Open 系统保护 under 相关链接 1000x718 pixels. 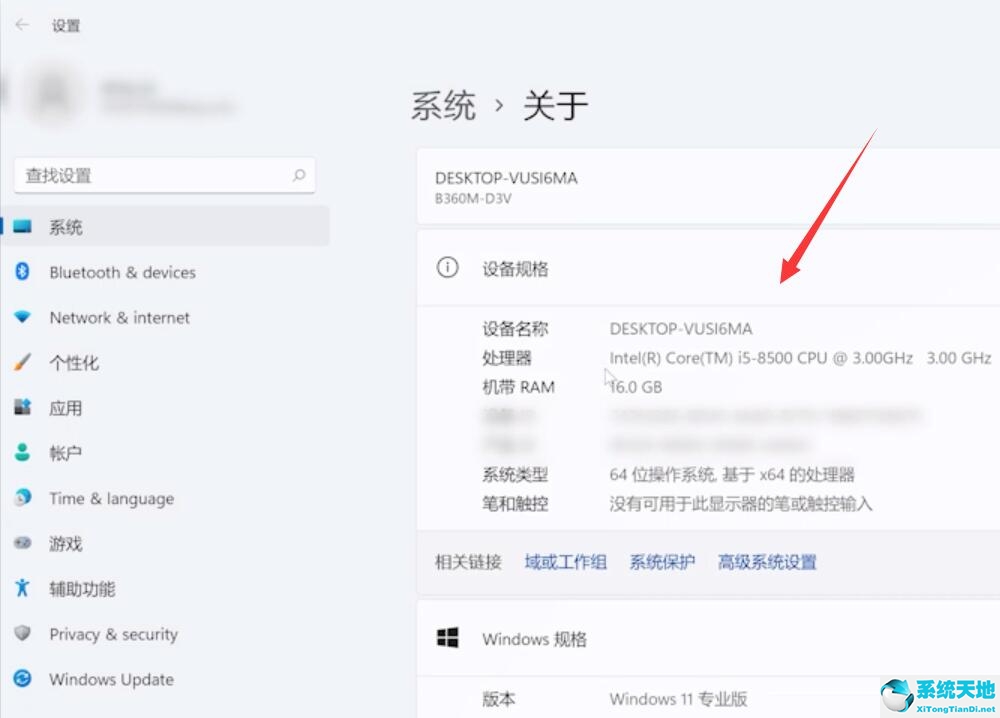tap(662, 562)
